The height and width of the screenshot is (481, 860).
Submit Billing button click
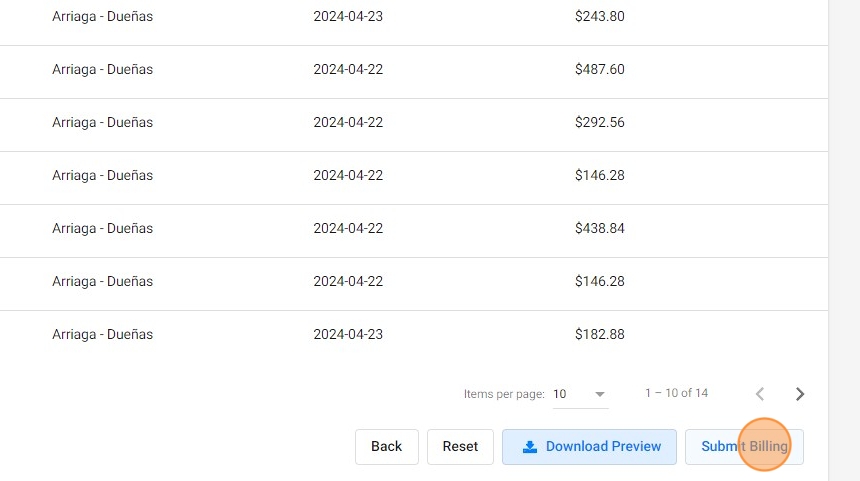tap(744, 447)
